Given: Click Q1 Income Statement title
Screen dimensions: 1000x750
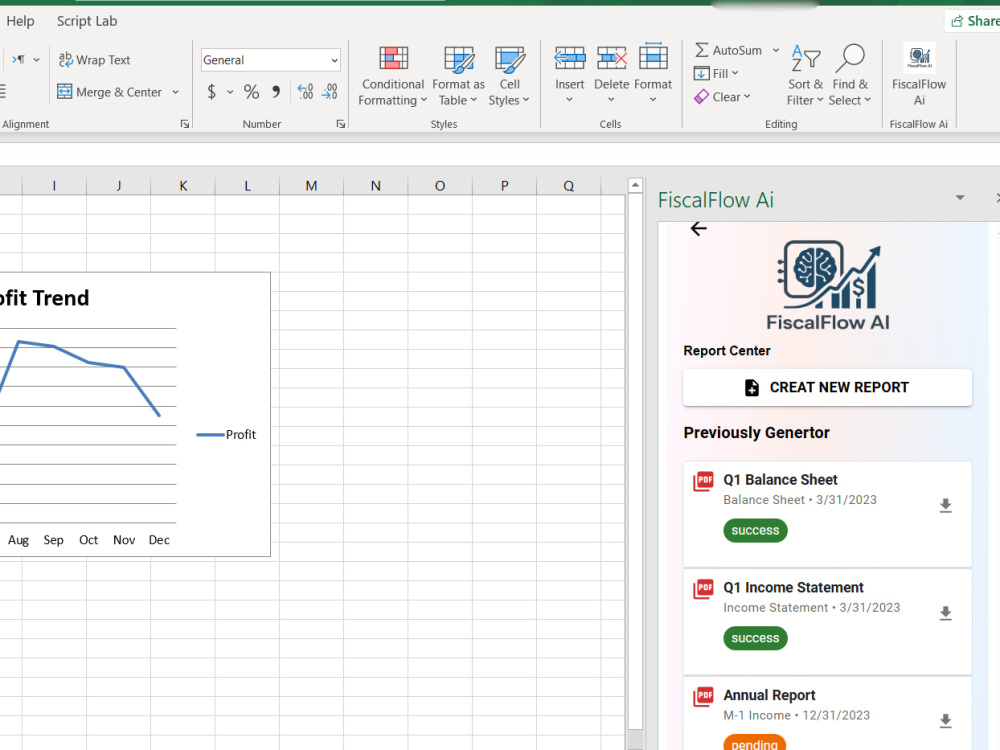Looking at the screenshot, I should 793,587.
